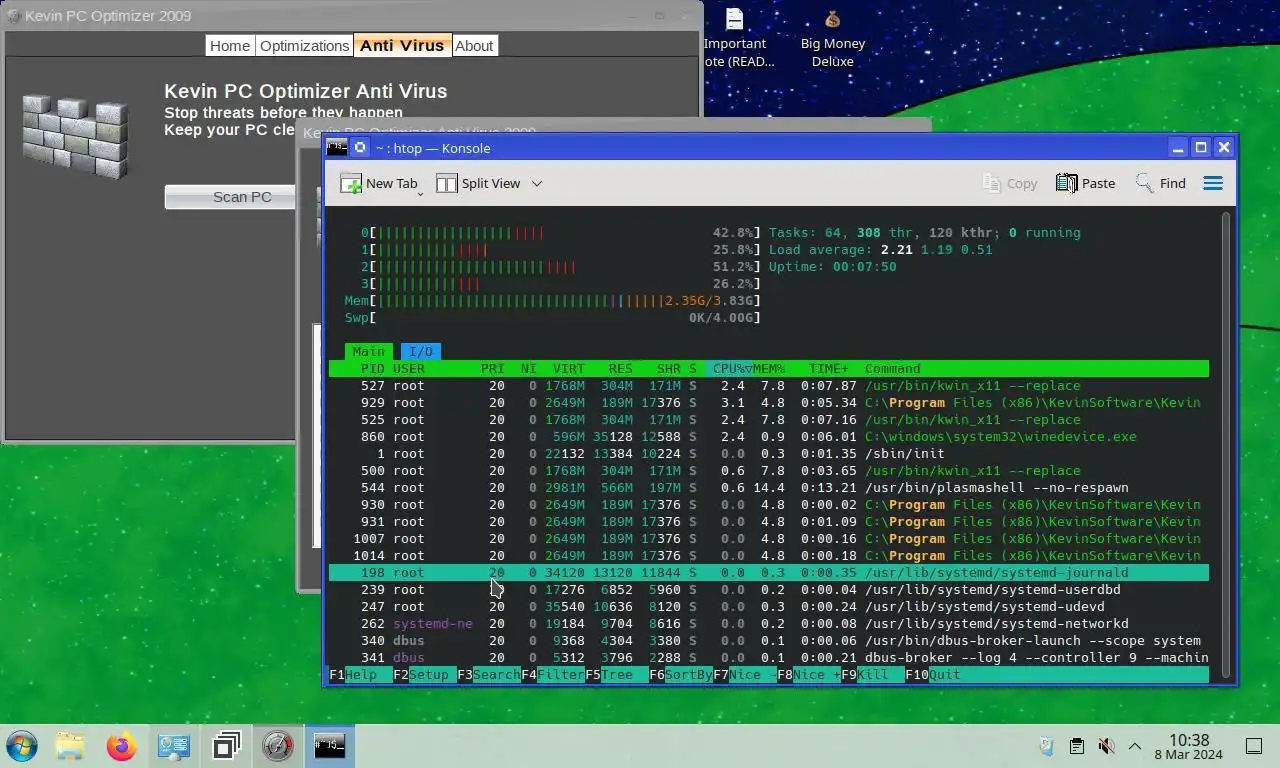Image resolution: width=1280 pixels, height=768 pixels.
Task: Click the CPU 0 usage meter
Action: [561, 232]
